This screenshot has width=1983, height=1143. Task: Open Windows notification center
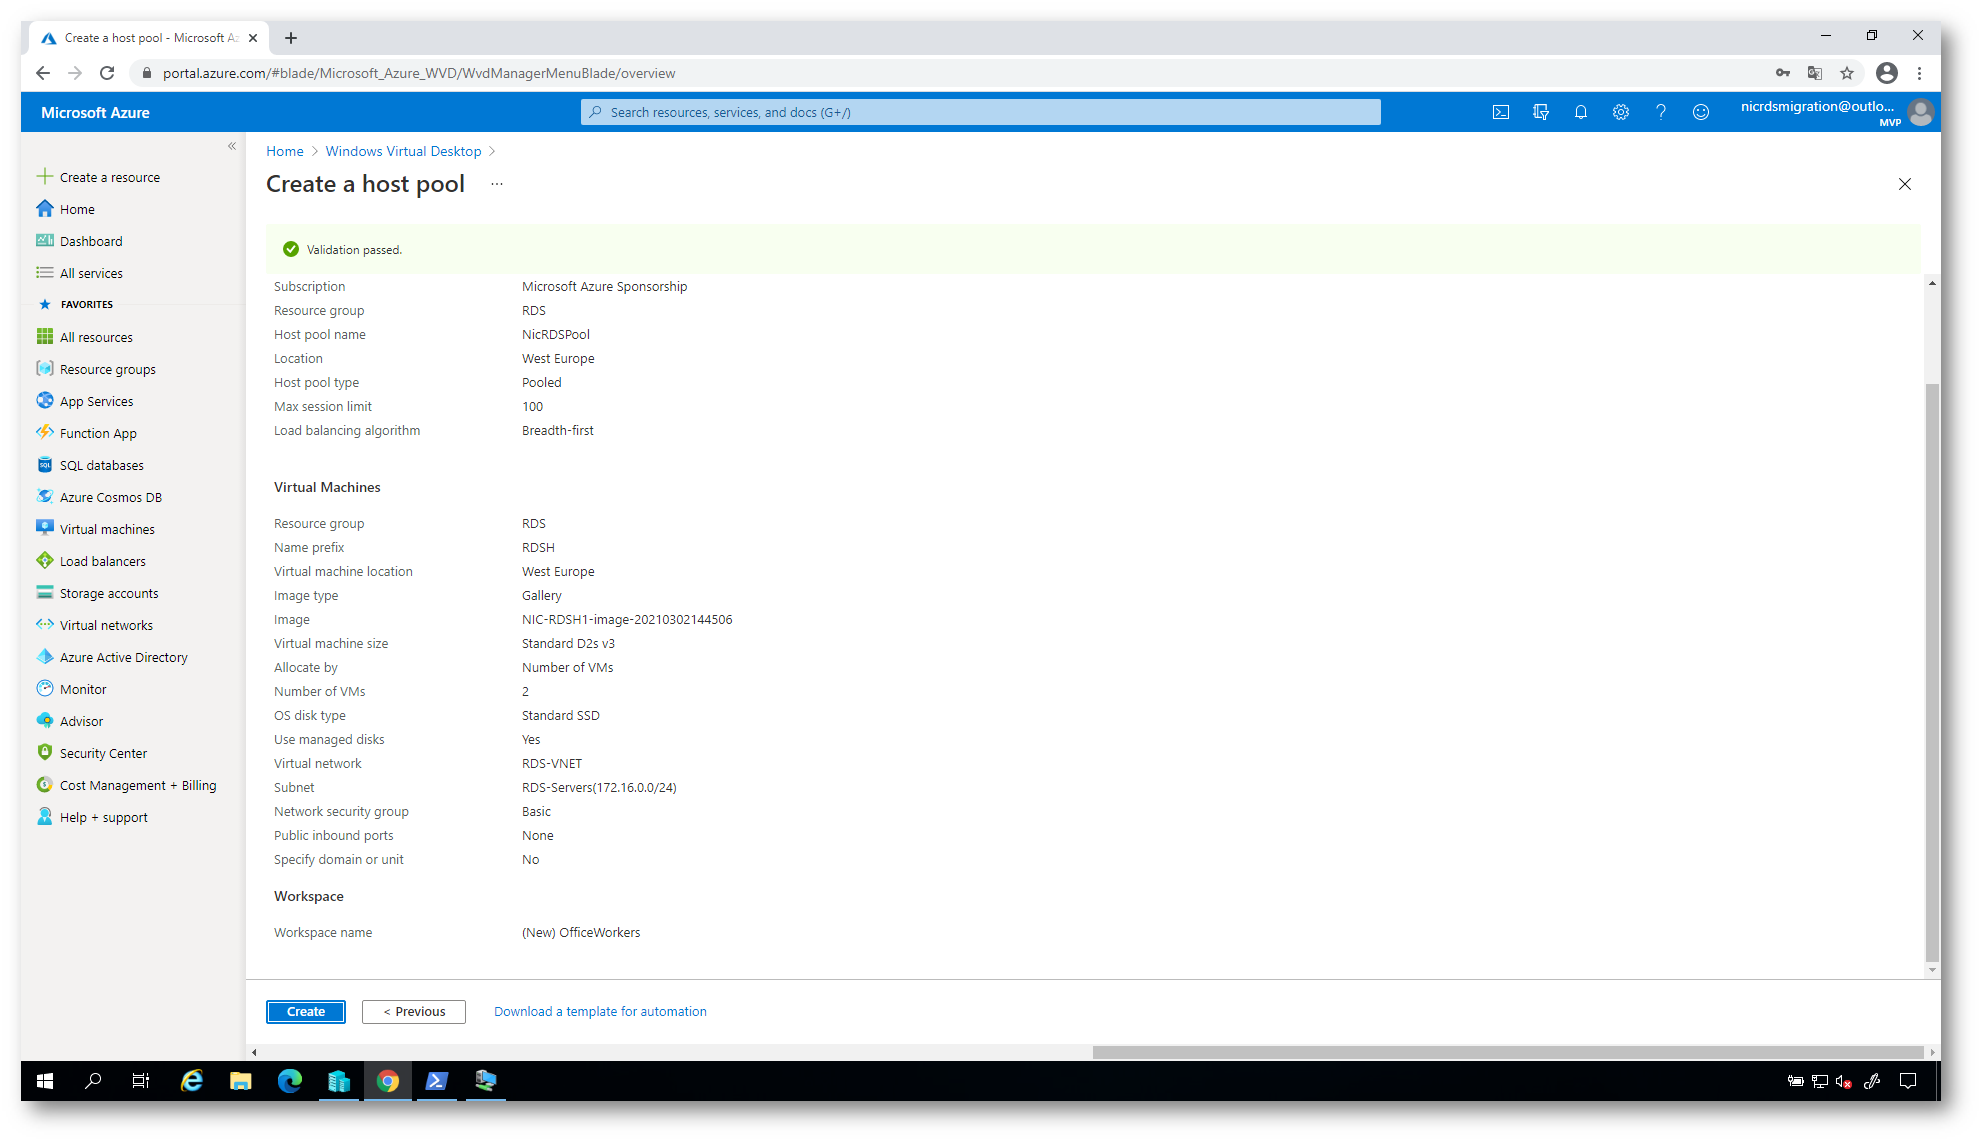1908,1081
